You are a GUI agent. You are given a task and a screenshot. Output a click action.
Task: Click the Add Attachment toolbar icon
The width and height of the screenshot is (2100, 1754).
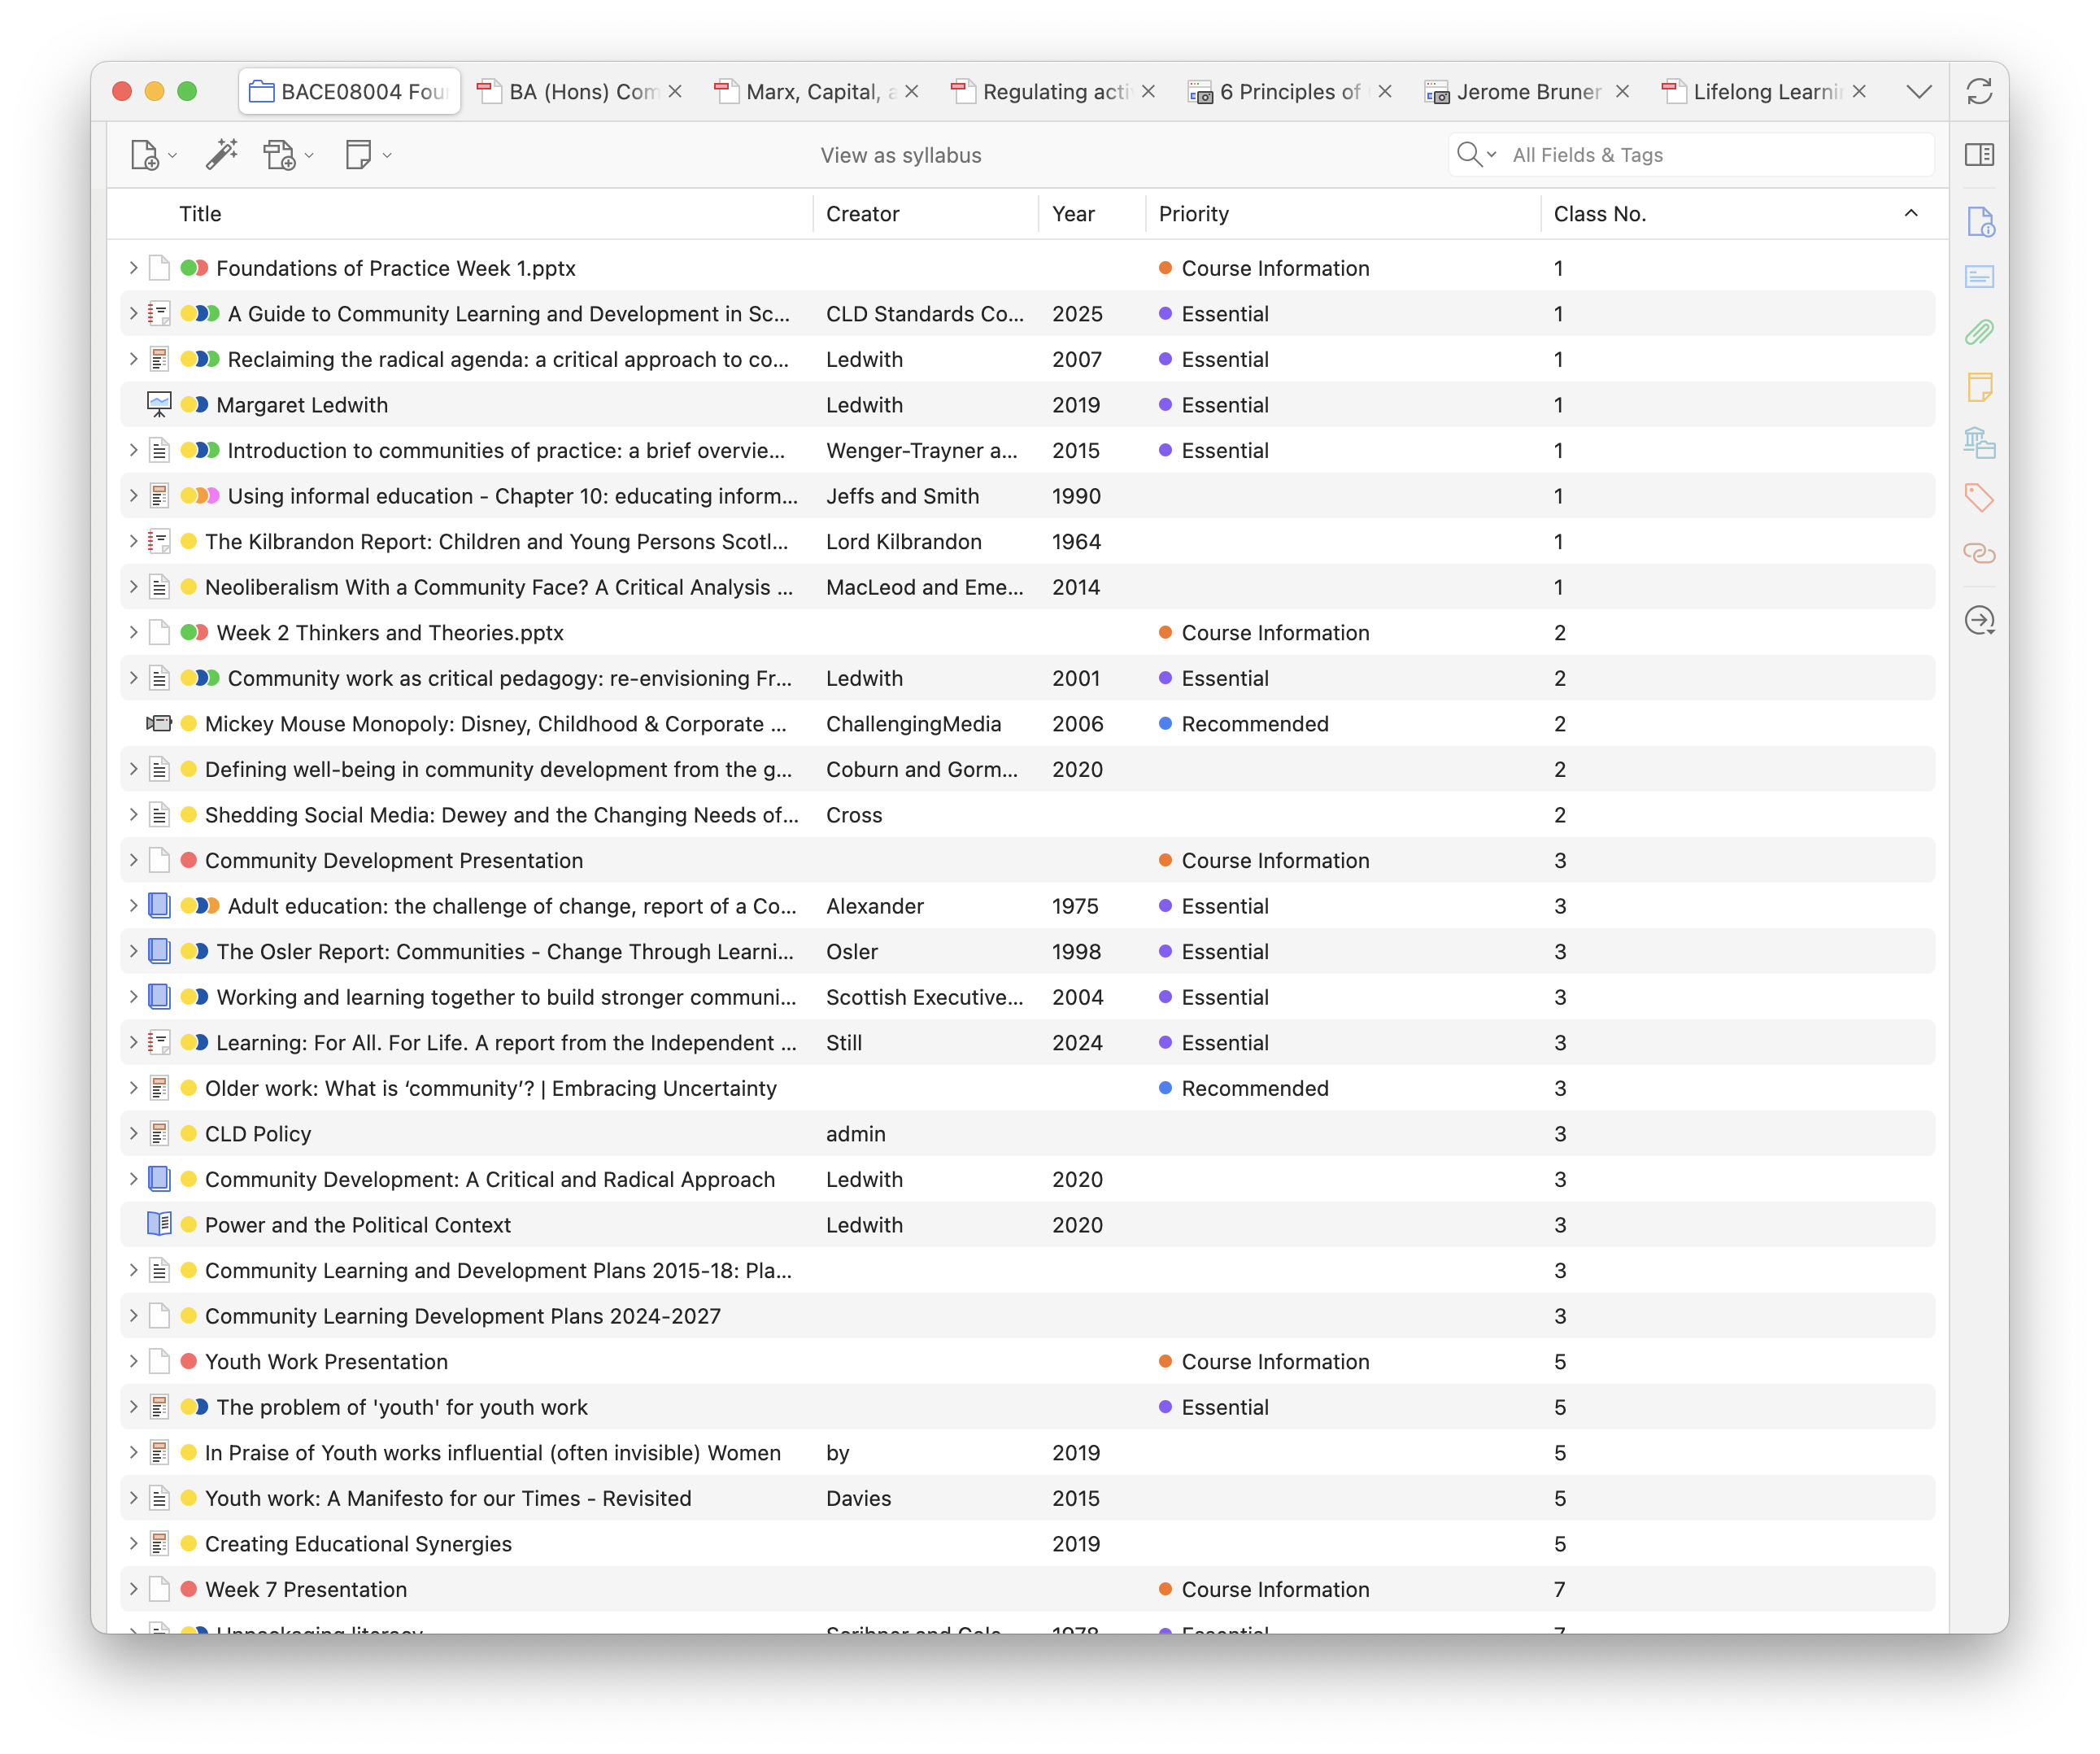[279, 155]
